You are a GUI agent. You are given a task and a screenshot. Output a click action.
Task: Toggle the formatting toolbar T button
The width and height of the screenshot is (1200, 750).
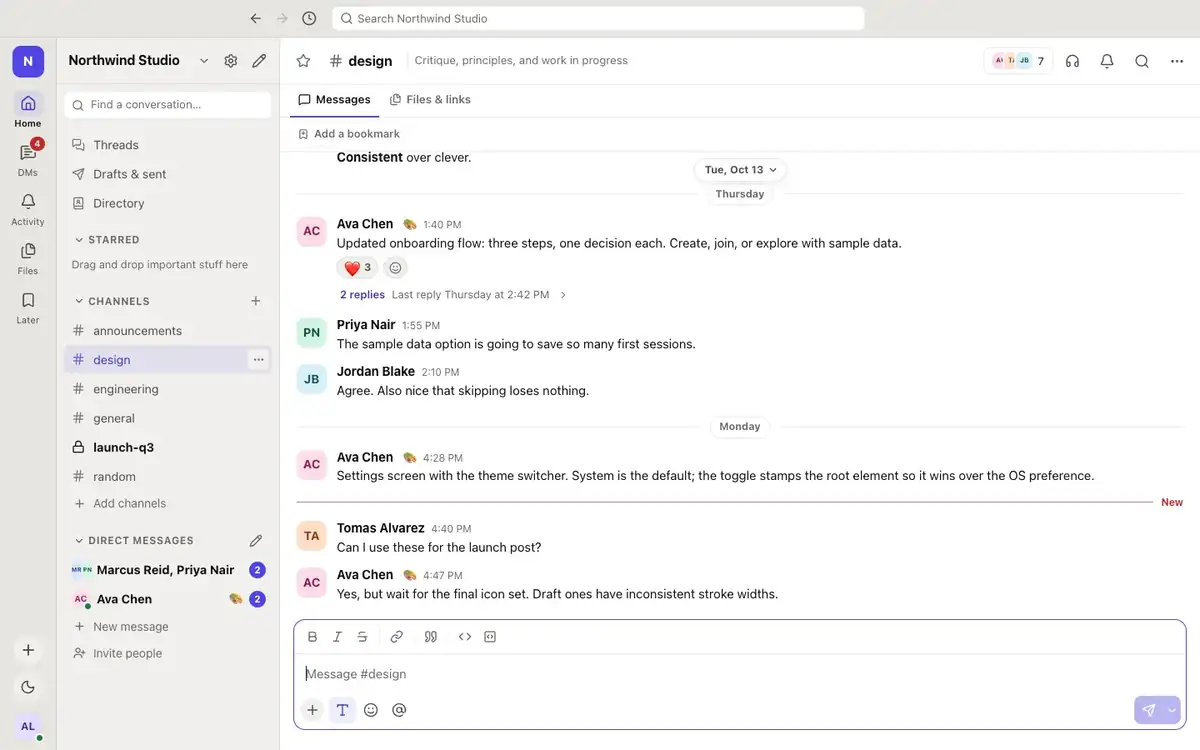342,710
